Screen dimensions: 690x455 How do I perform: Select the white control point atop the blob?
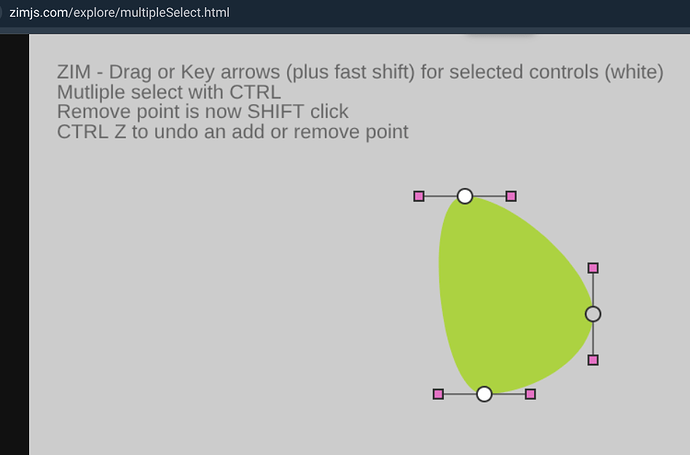tap(465, 196)
